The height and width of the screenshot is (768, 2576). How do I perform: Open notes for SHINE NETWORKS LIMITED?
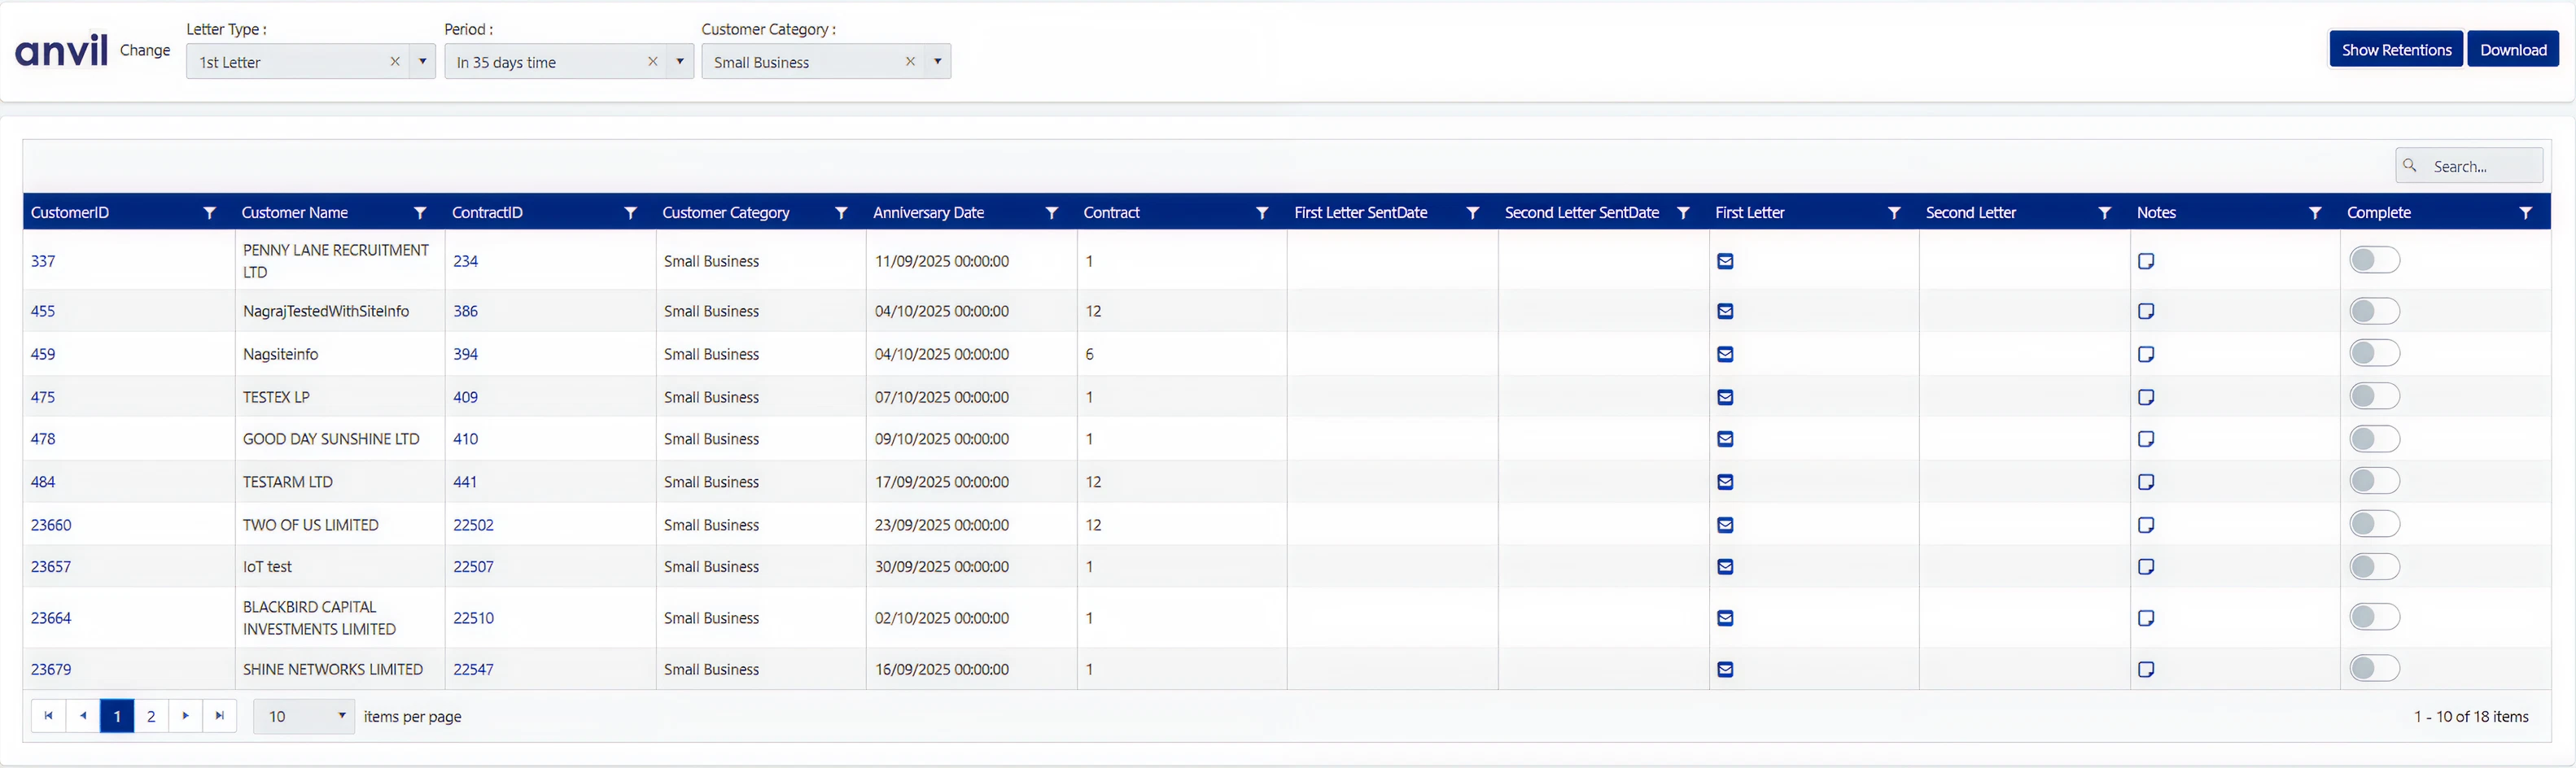pos(2145,669)
